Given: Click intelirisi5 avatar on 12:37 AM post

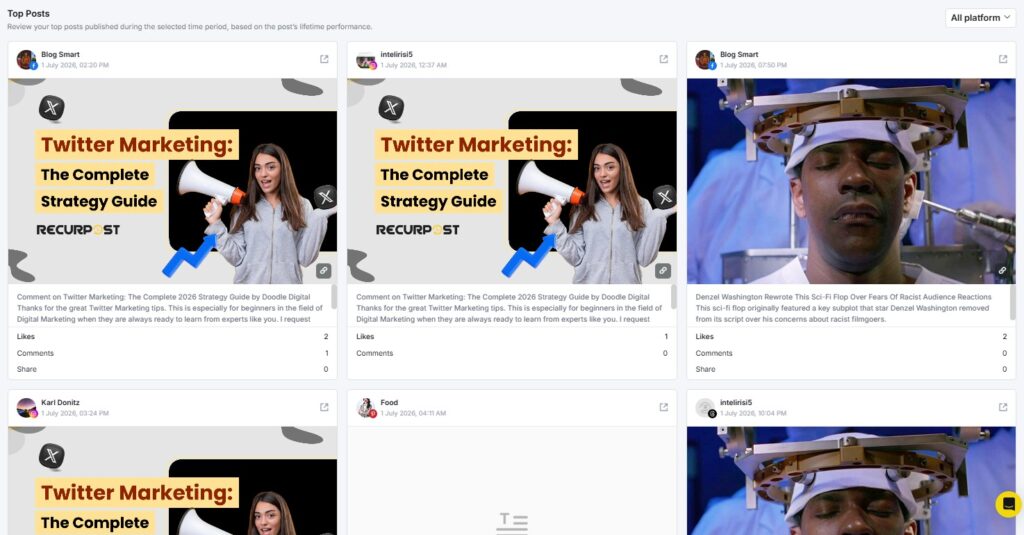Looking at the screenshot, I should coord(366,59).
